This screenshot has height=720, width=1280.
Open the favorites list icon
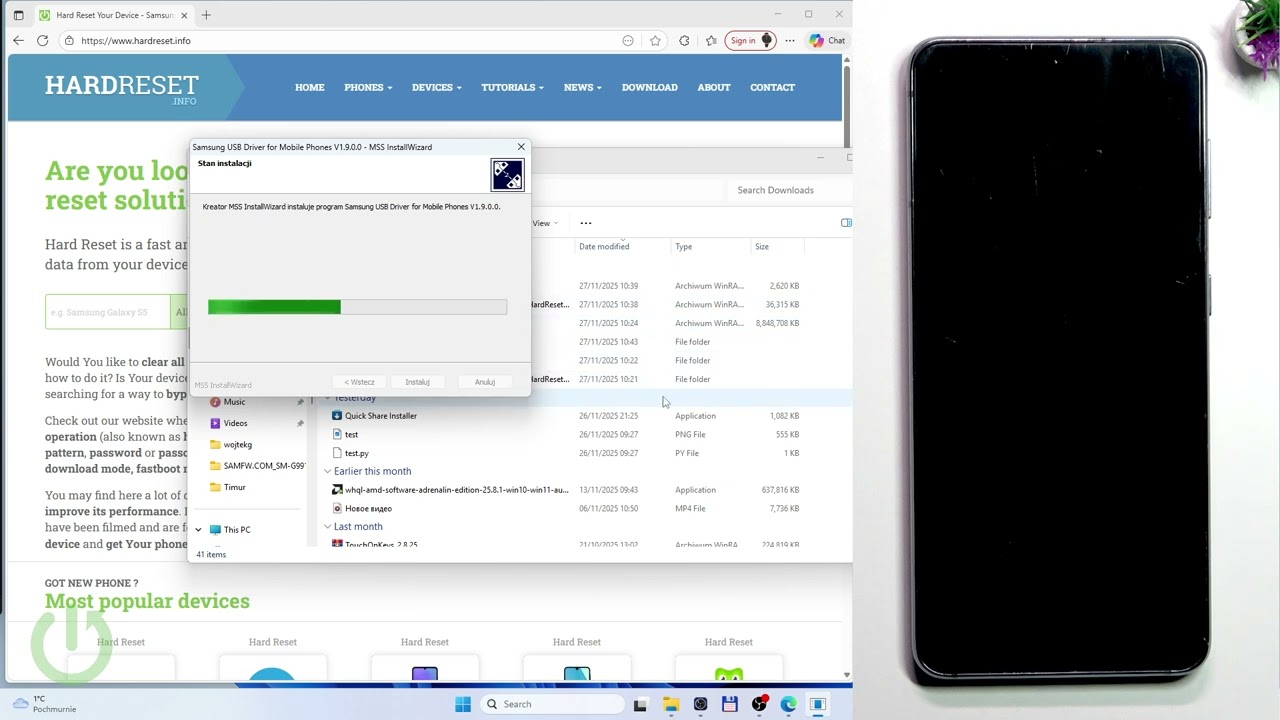[x=711, y=41]
